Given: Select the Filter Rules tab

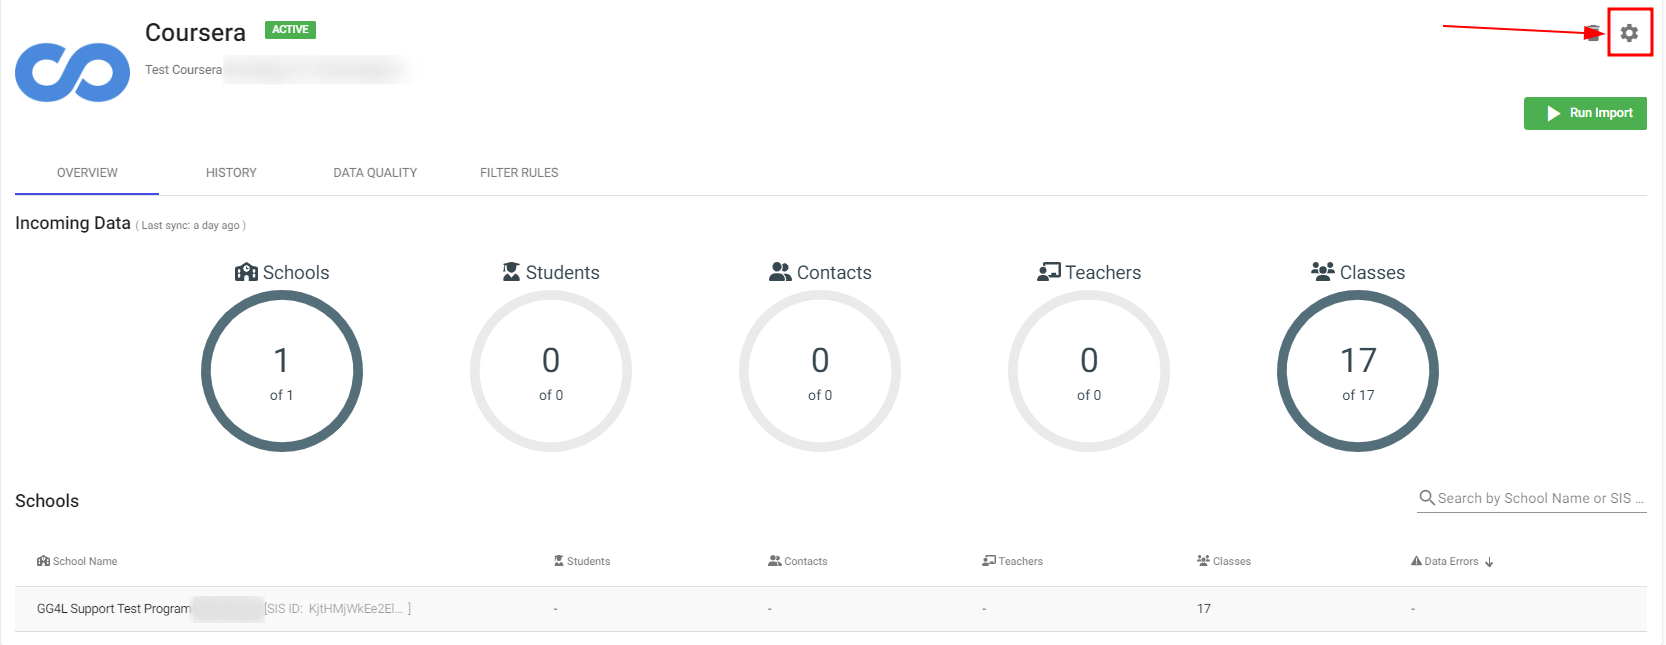Looking at the screenshot, I should pyautogui.click(x=519, y=173).
